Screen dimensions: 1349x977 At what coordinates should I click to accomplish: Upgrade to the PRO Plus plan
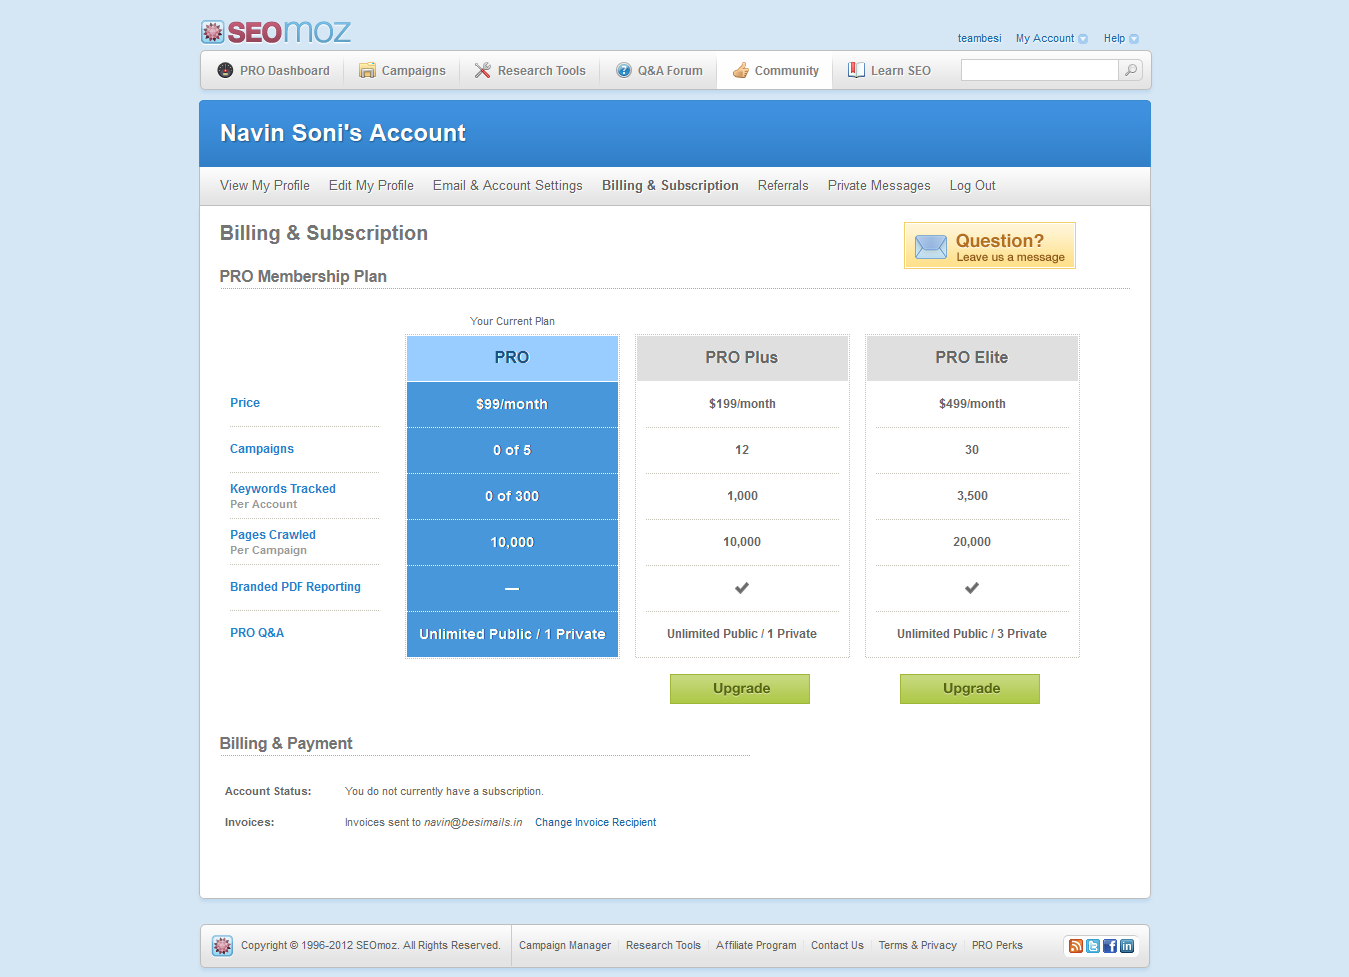tap(740, 689)
